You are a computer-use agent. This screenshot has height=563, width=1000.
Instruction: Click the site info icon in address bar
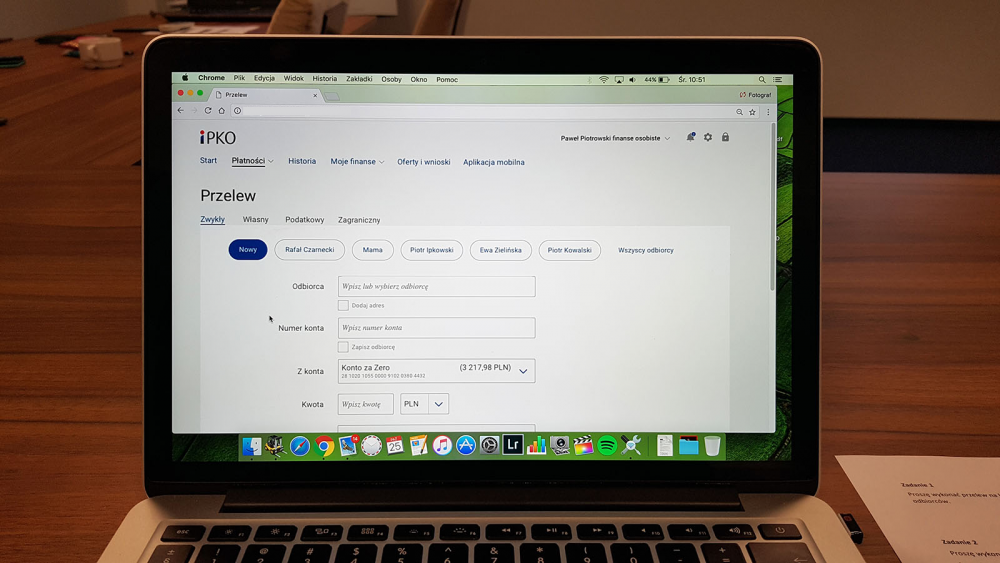(237, 111)
